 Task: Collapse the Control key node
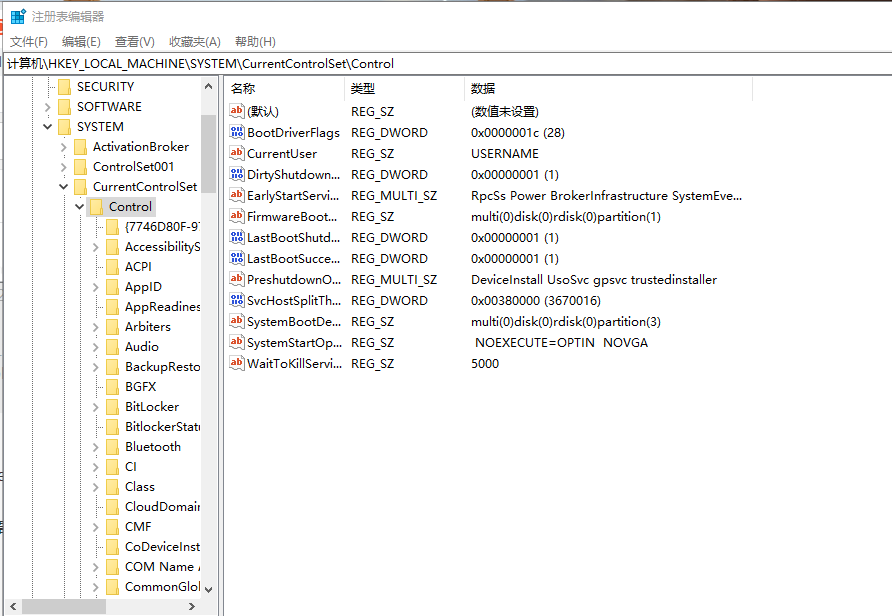80,207
